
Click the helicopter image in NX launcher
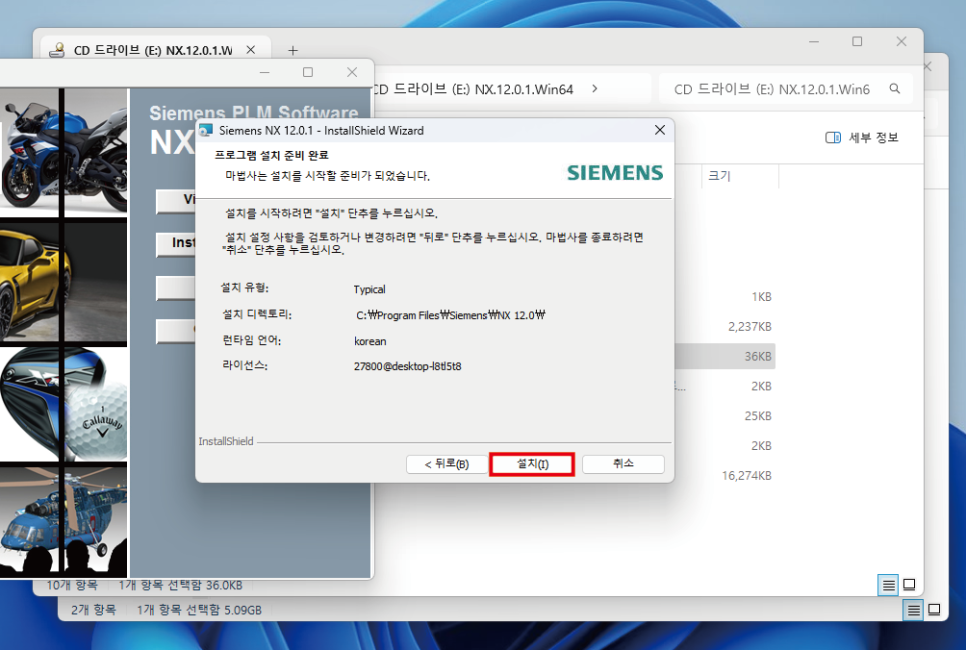tap(63, 521)
